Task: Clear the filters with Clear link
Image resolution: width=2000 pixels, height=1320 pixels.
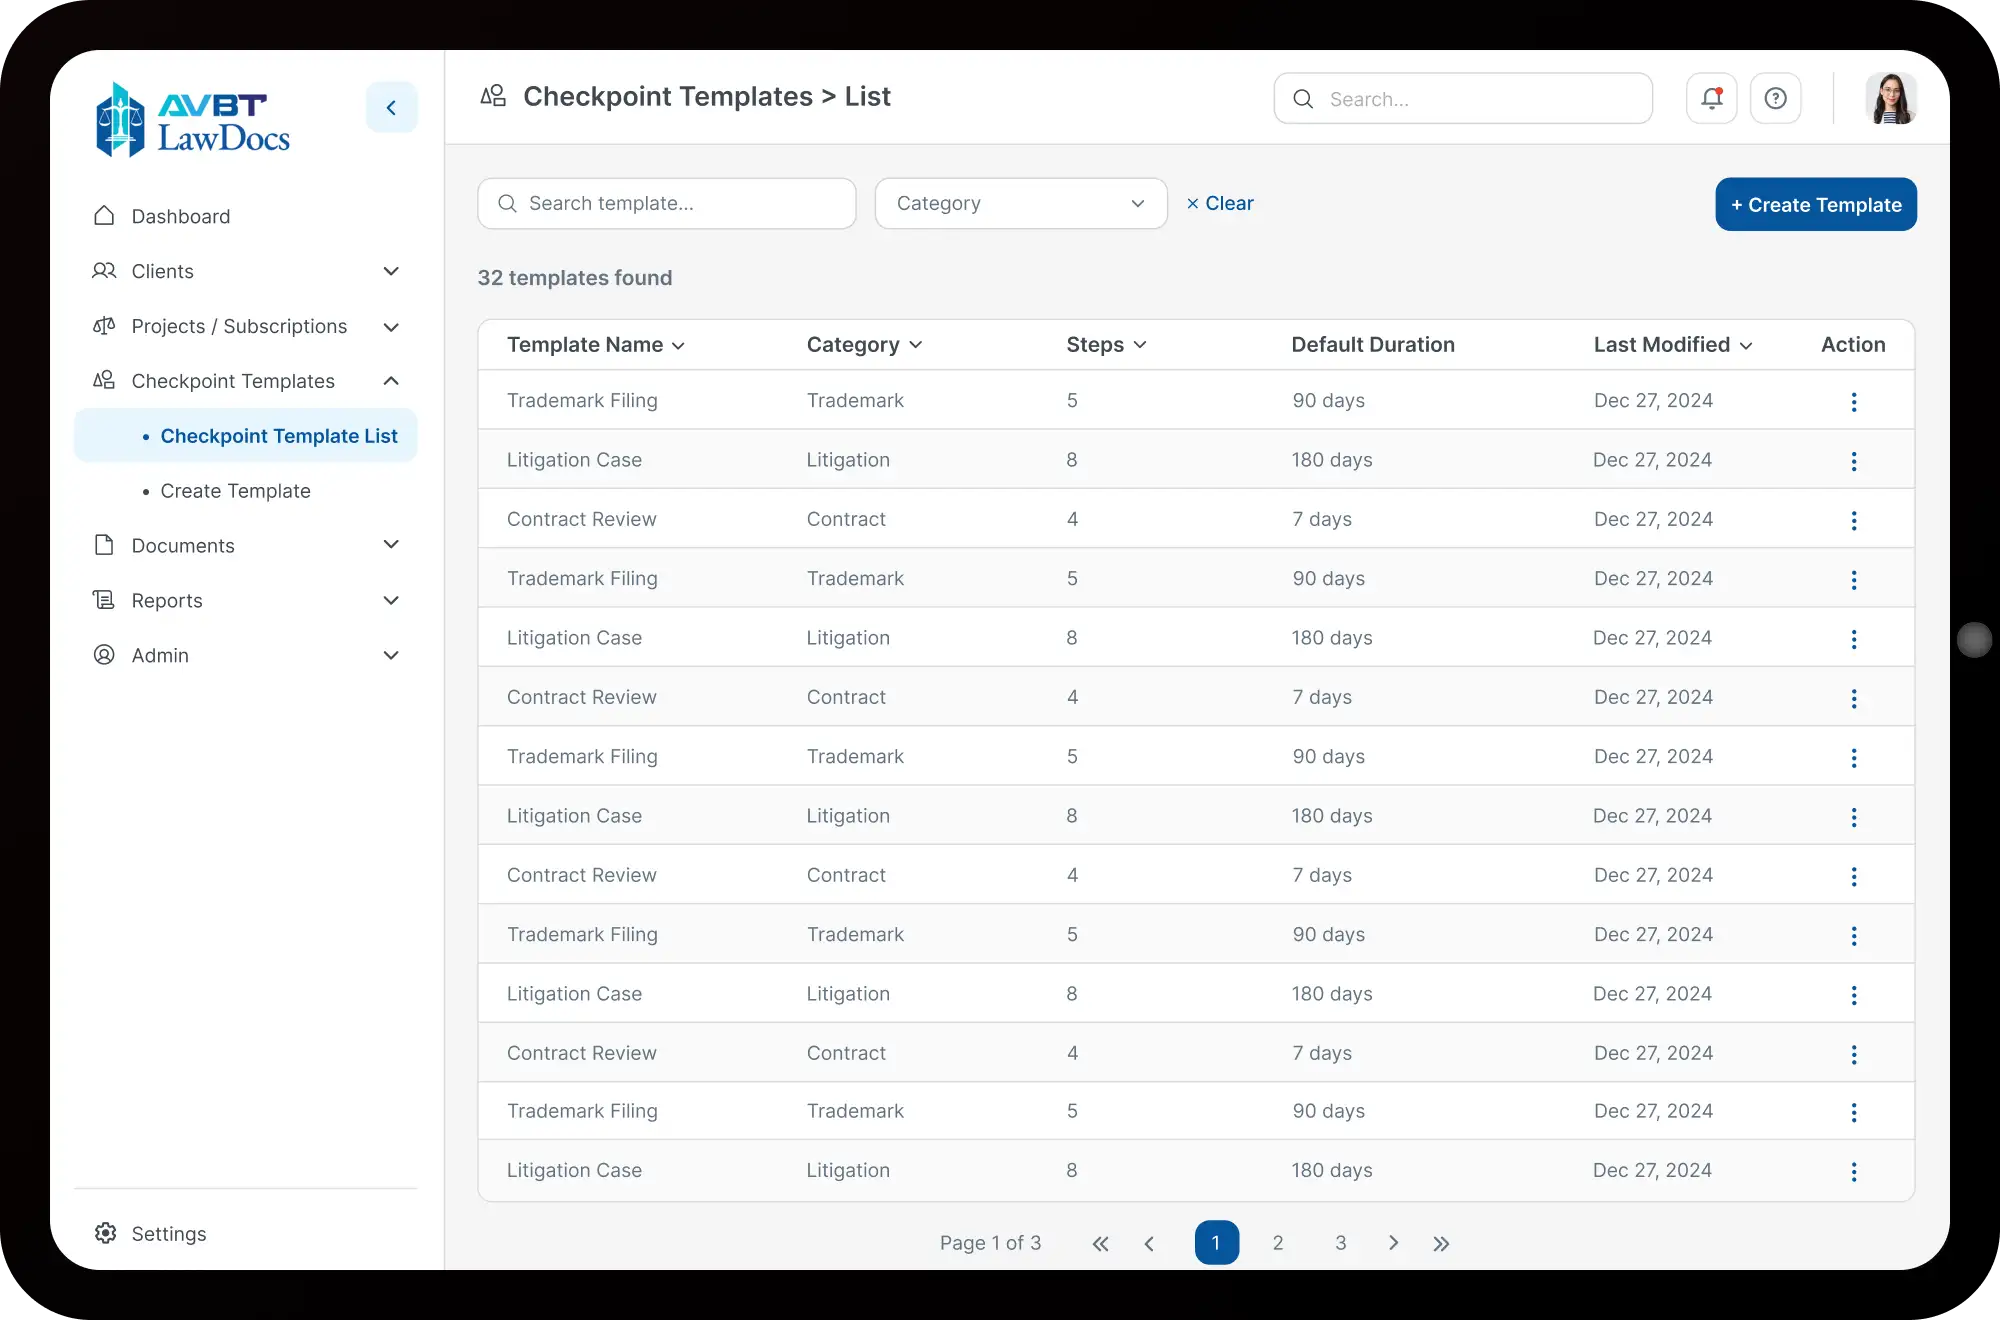Action: pos(1219,203)
